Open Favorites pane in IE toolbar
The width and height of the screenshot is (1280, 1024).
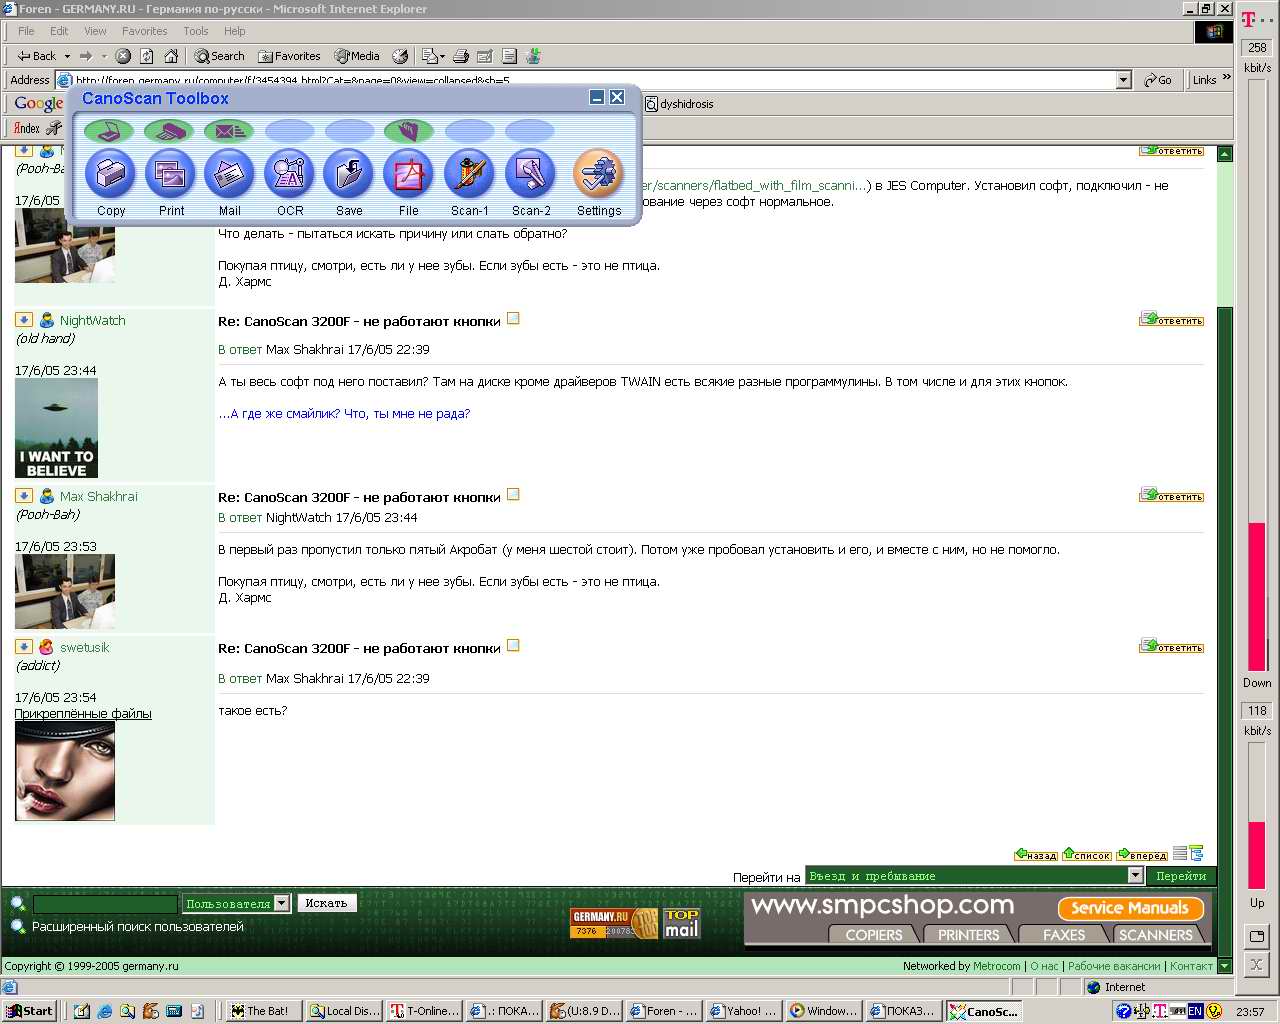point(289,56)
